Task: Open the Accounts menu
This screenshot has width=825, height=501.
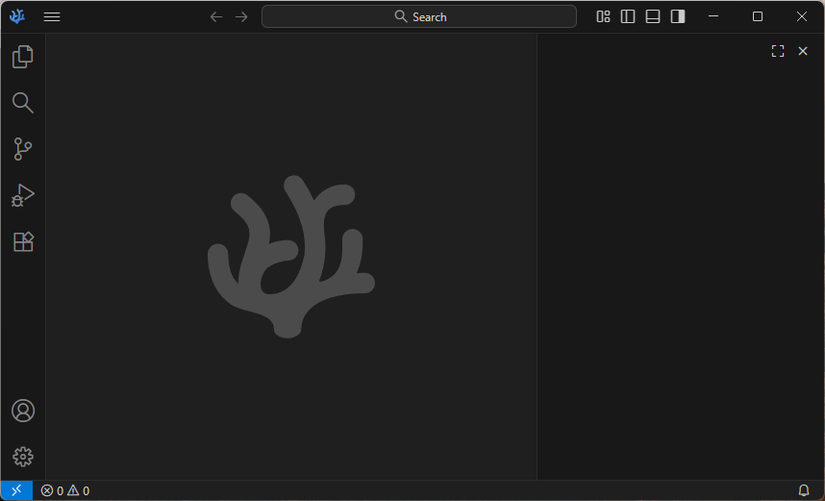Action: point(23,410)
